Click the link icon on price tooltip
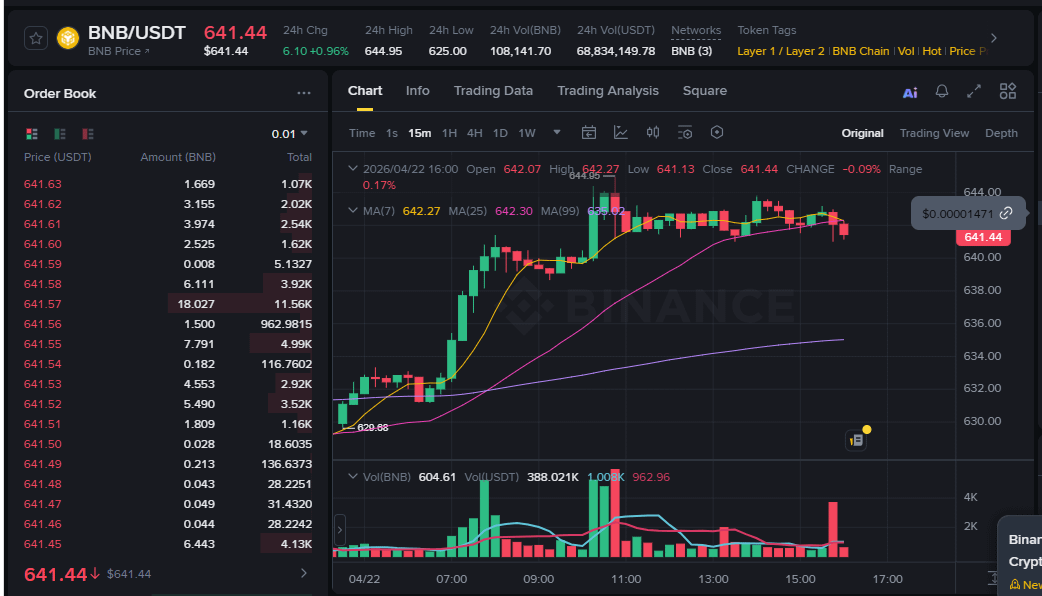Image resolution: width=1042 pixels, height=596 pixels. pyautogui.click(x=1006, y=213)
